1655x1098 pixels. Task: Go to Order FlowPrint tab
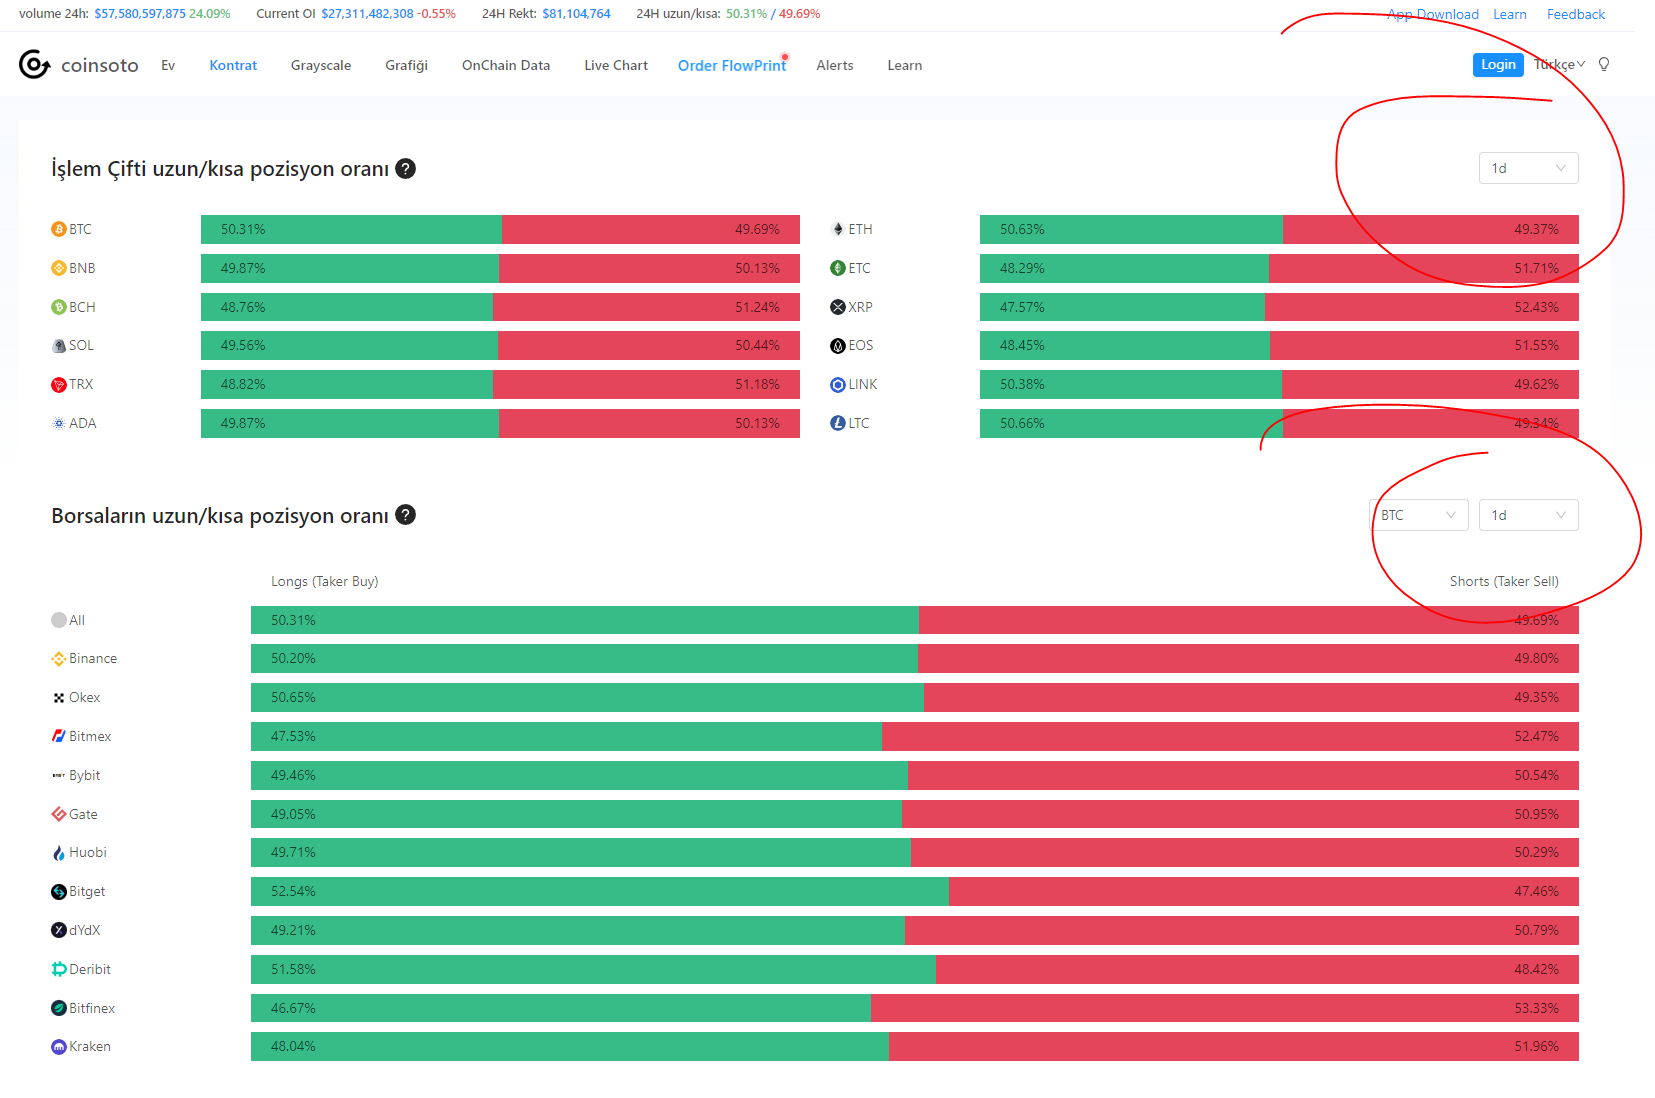(x=732, y=65)
